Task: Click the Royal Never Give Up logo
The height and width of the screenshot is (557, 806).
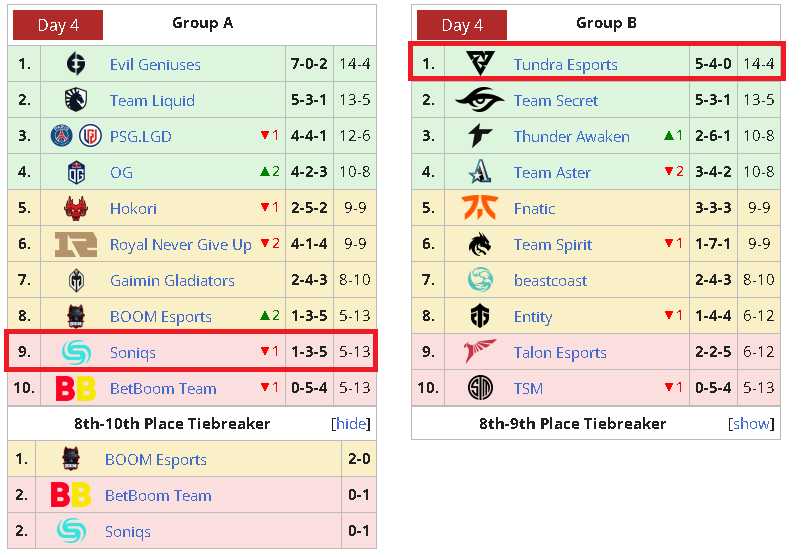Action: [76, 244]
